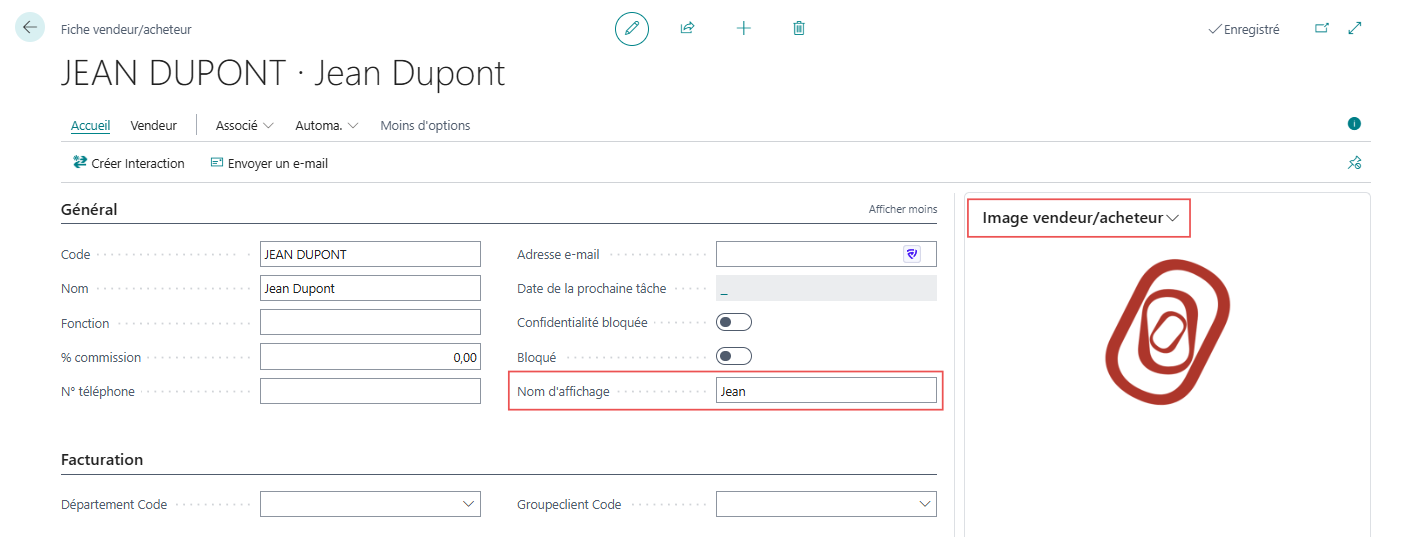Open the share icon
Image resolution: width=1428 pixels, height=539 pixels.
point(687,28)
